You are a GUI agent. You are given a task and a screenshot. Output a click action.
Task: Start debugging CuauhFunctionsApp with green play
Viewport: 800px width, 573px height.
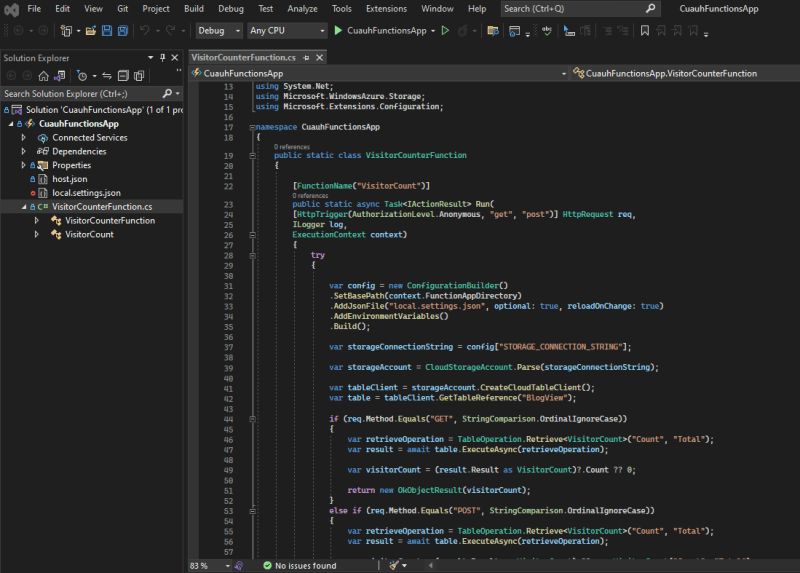338,31
